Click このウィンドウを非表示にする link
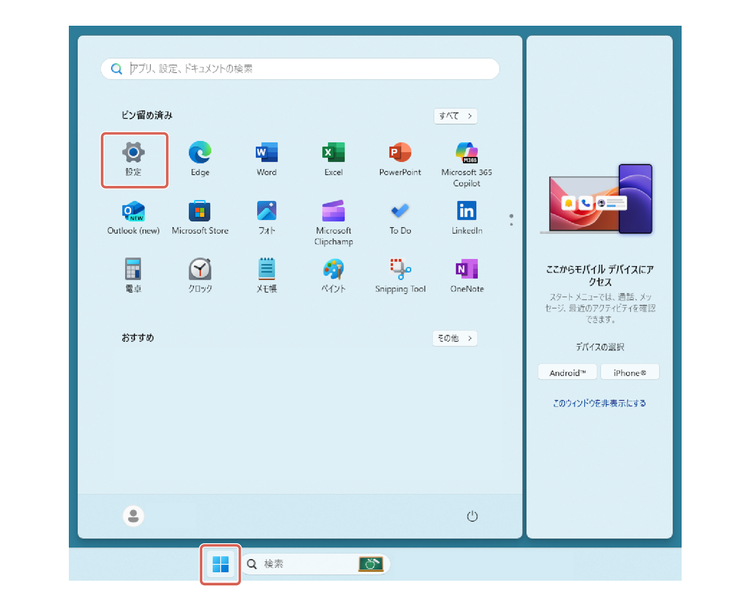750x598 pixels. [x=599, y=403]
